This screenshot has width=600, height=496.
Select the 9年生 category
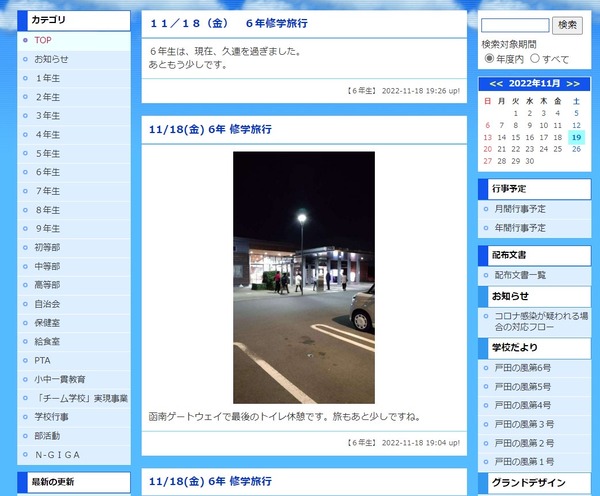(x=47, y=228)
